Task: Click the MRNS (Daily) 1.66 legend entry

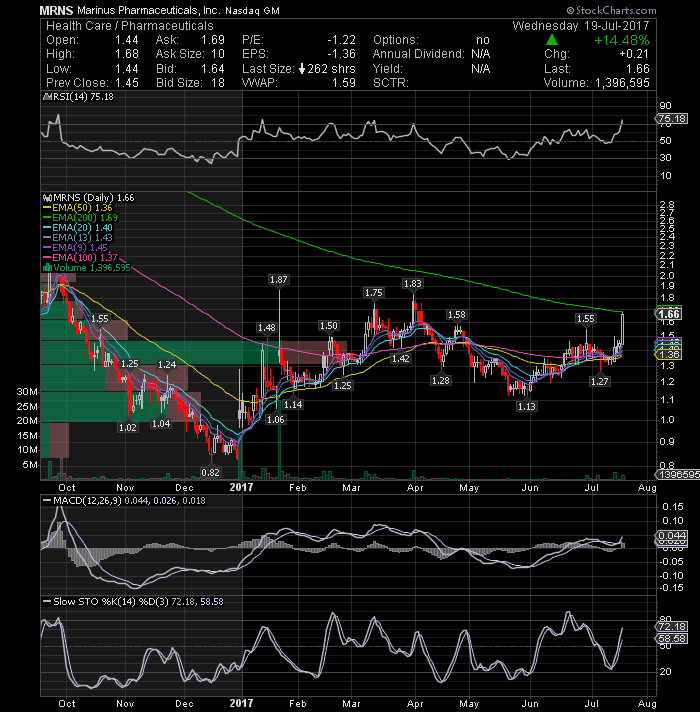Action: [89, 198]
